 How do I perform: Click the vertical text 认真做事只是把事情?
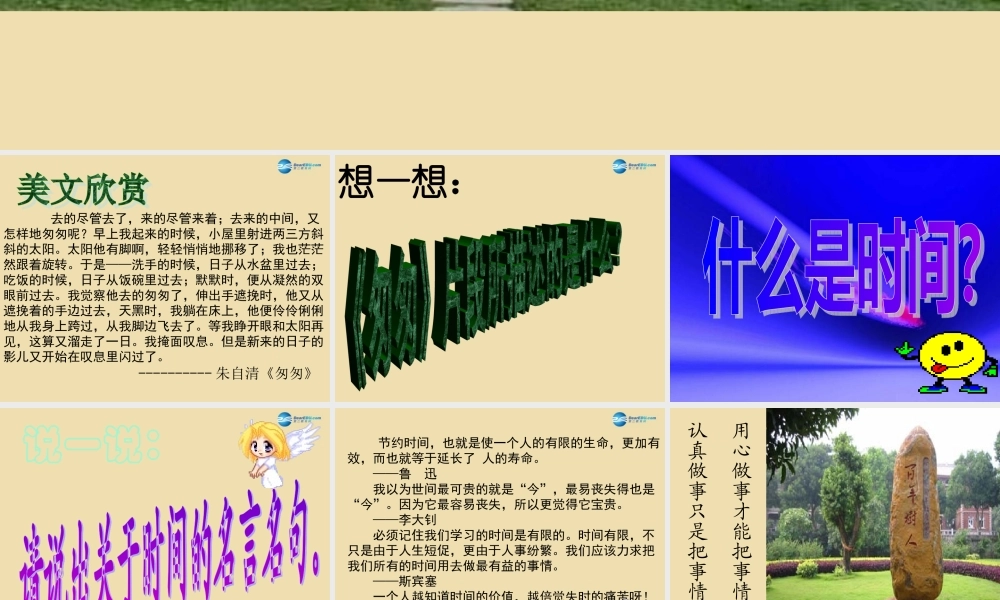click(x=697, y=510)
